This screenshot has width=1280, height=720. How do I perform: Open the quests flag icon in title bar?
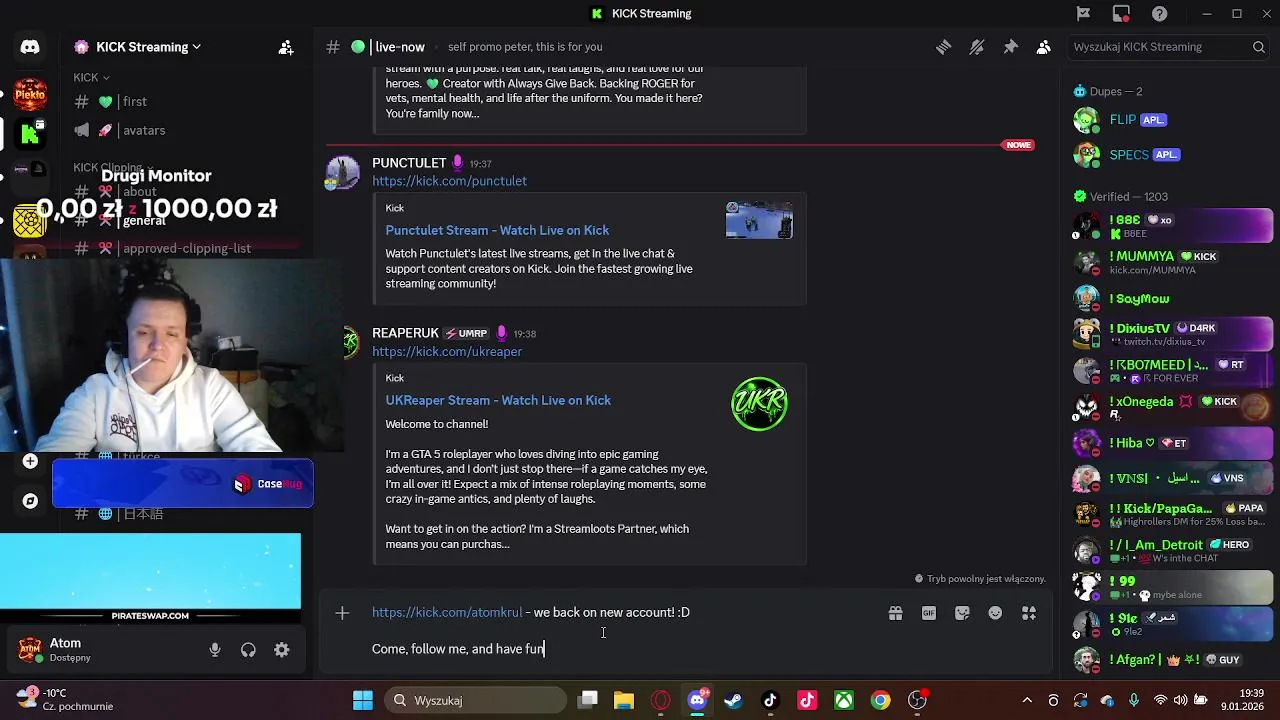pos(1083,13)
